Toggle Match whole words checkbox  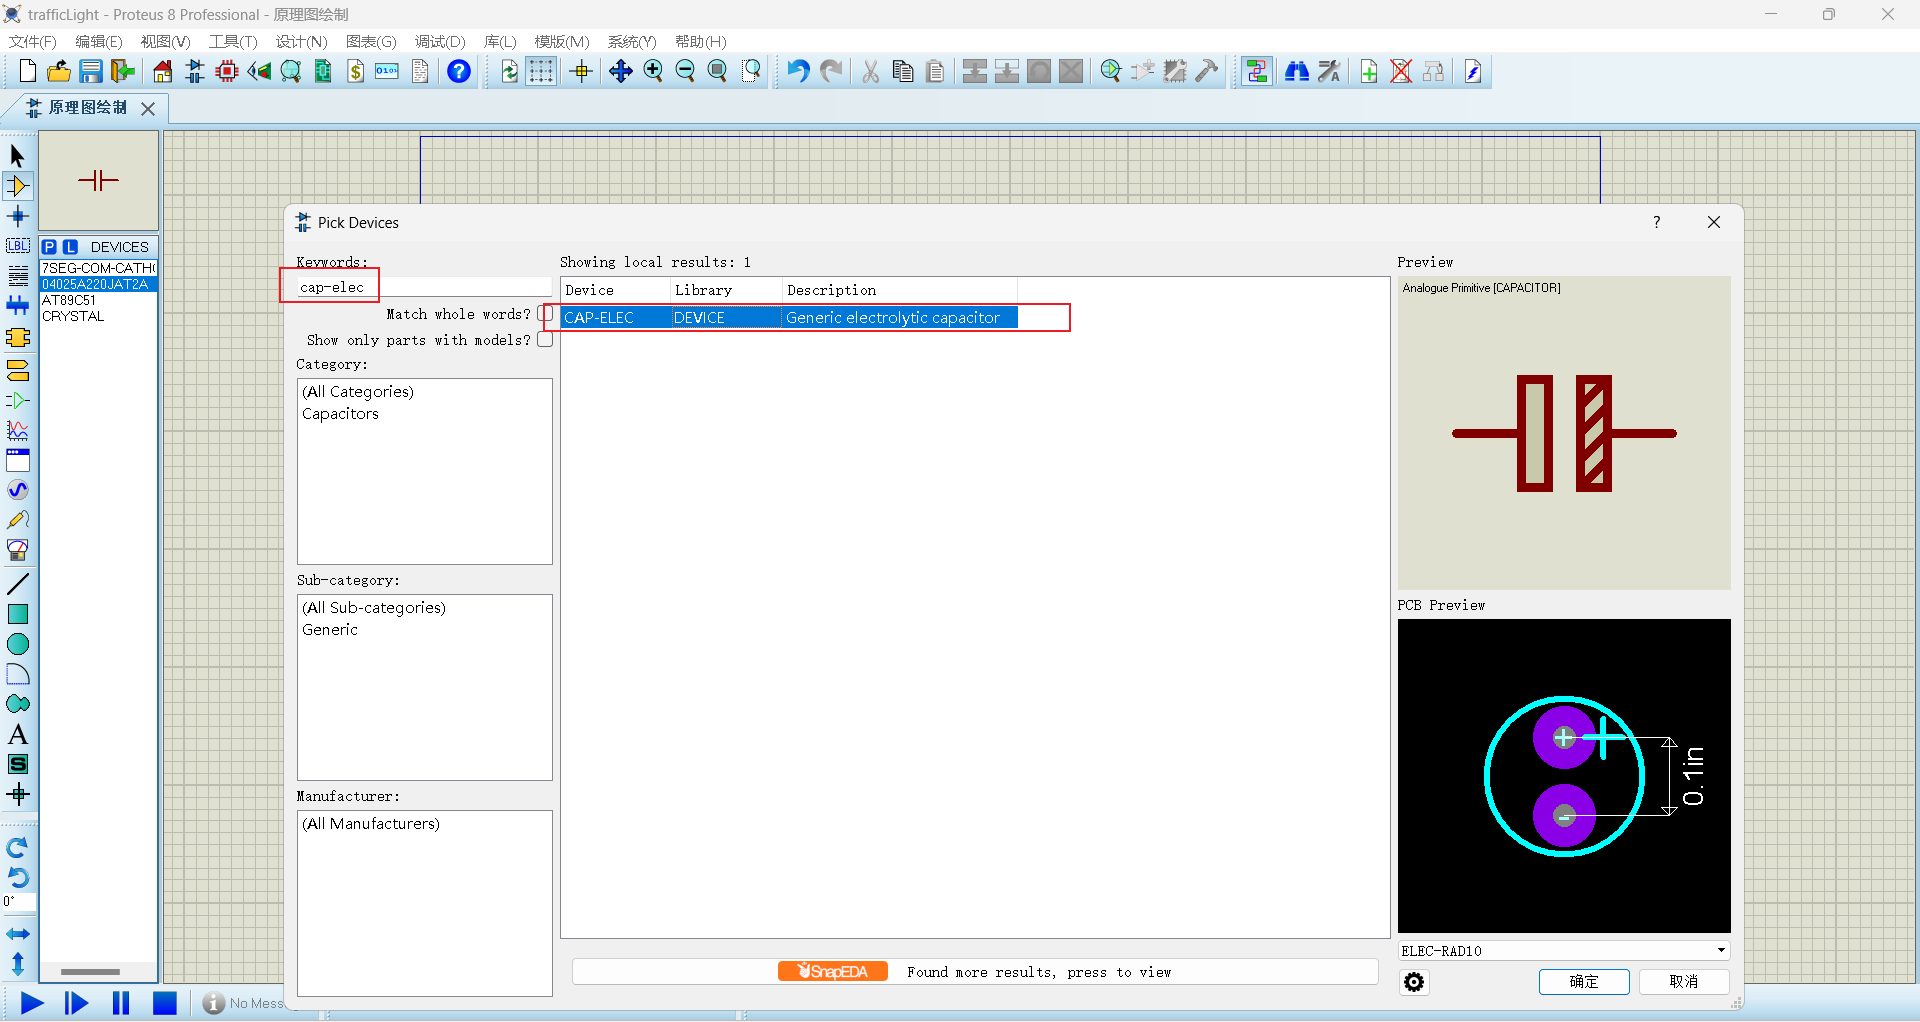[x=545, y=314]
